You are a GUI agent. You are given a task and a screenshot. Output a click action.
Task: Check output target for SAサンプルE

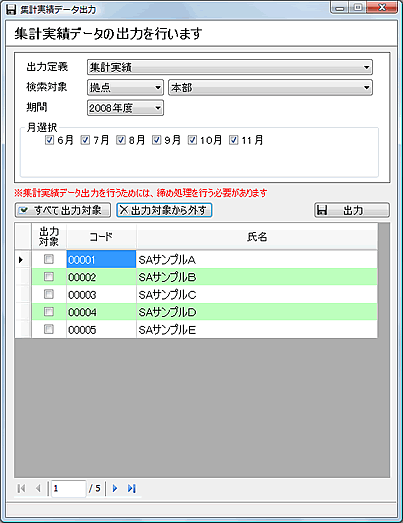tap(49, 329)
